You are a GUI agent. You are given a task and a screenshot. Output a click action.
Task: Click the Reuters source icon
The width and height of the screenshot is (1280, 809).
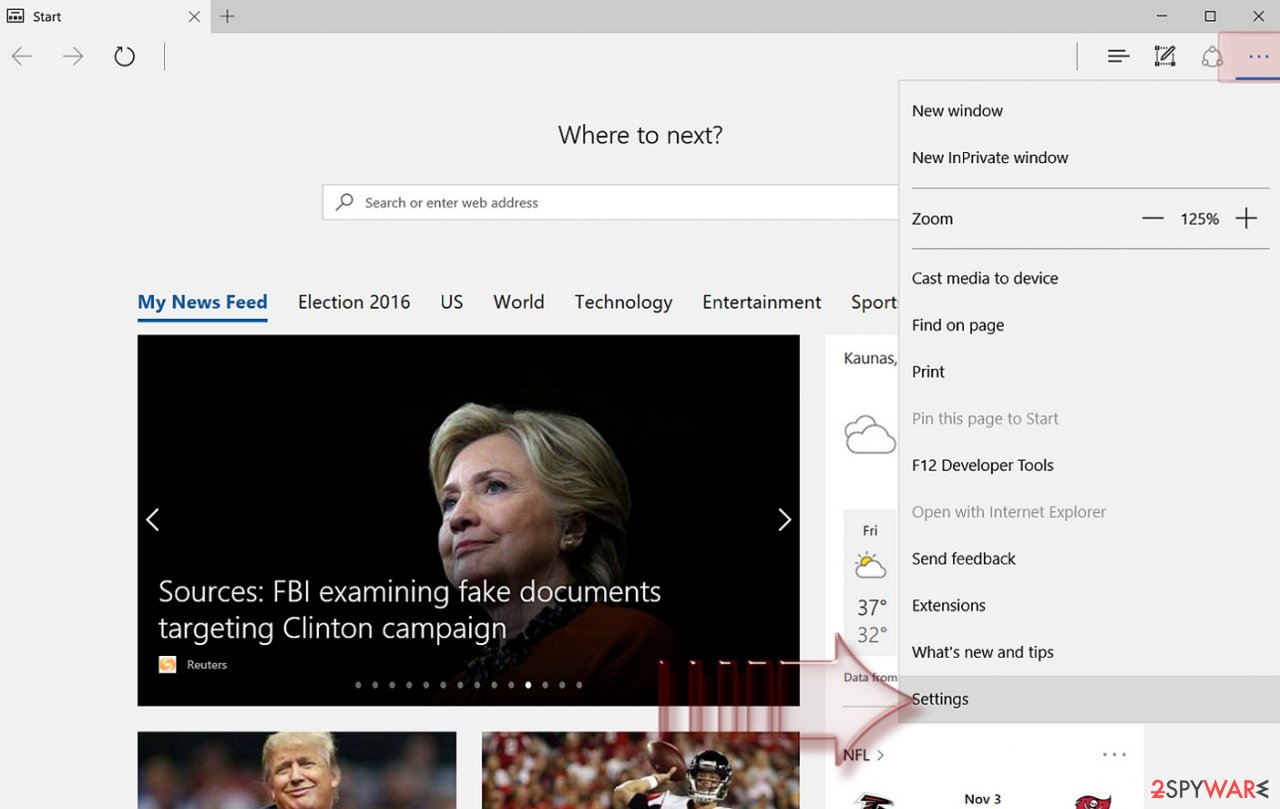(x=168, y=664)
